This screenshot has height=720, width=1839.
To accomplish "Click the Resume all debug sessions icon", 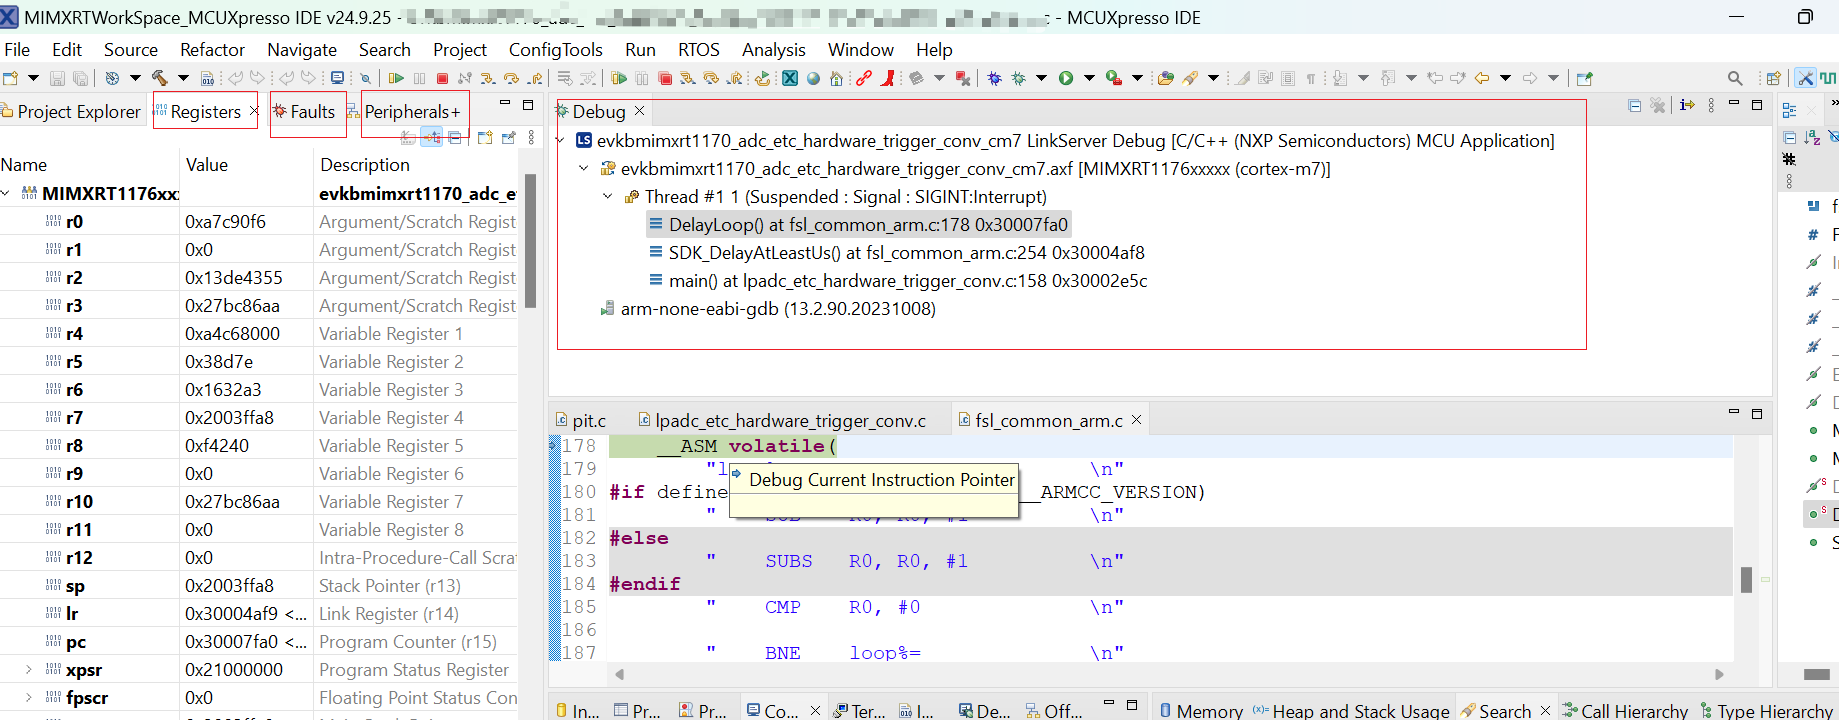I will 619,78.
